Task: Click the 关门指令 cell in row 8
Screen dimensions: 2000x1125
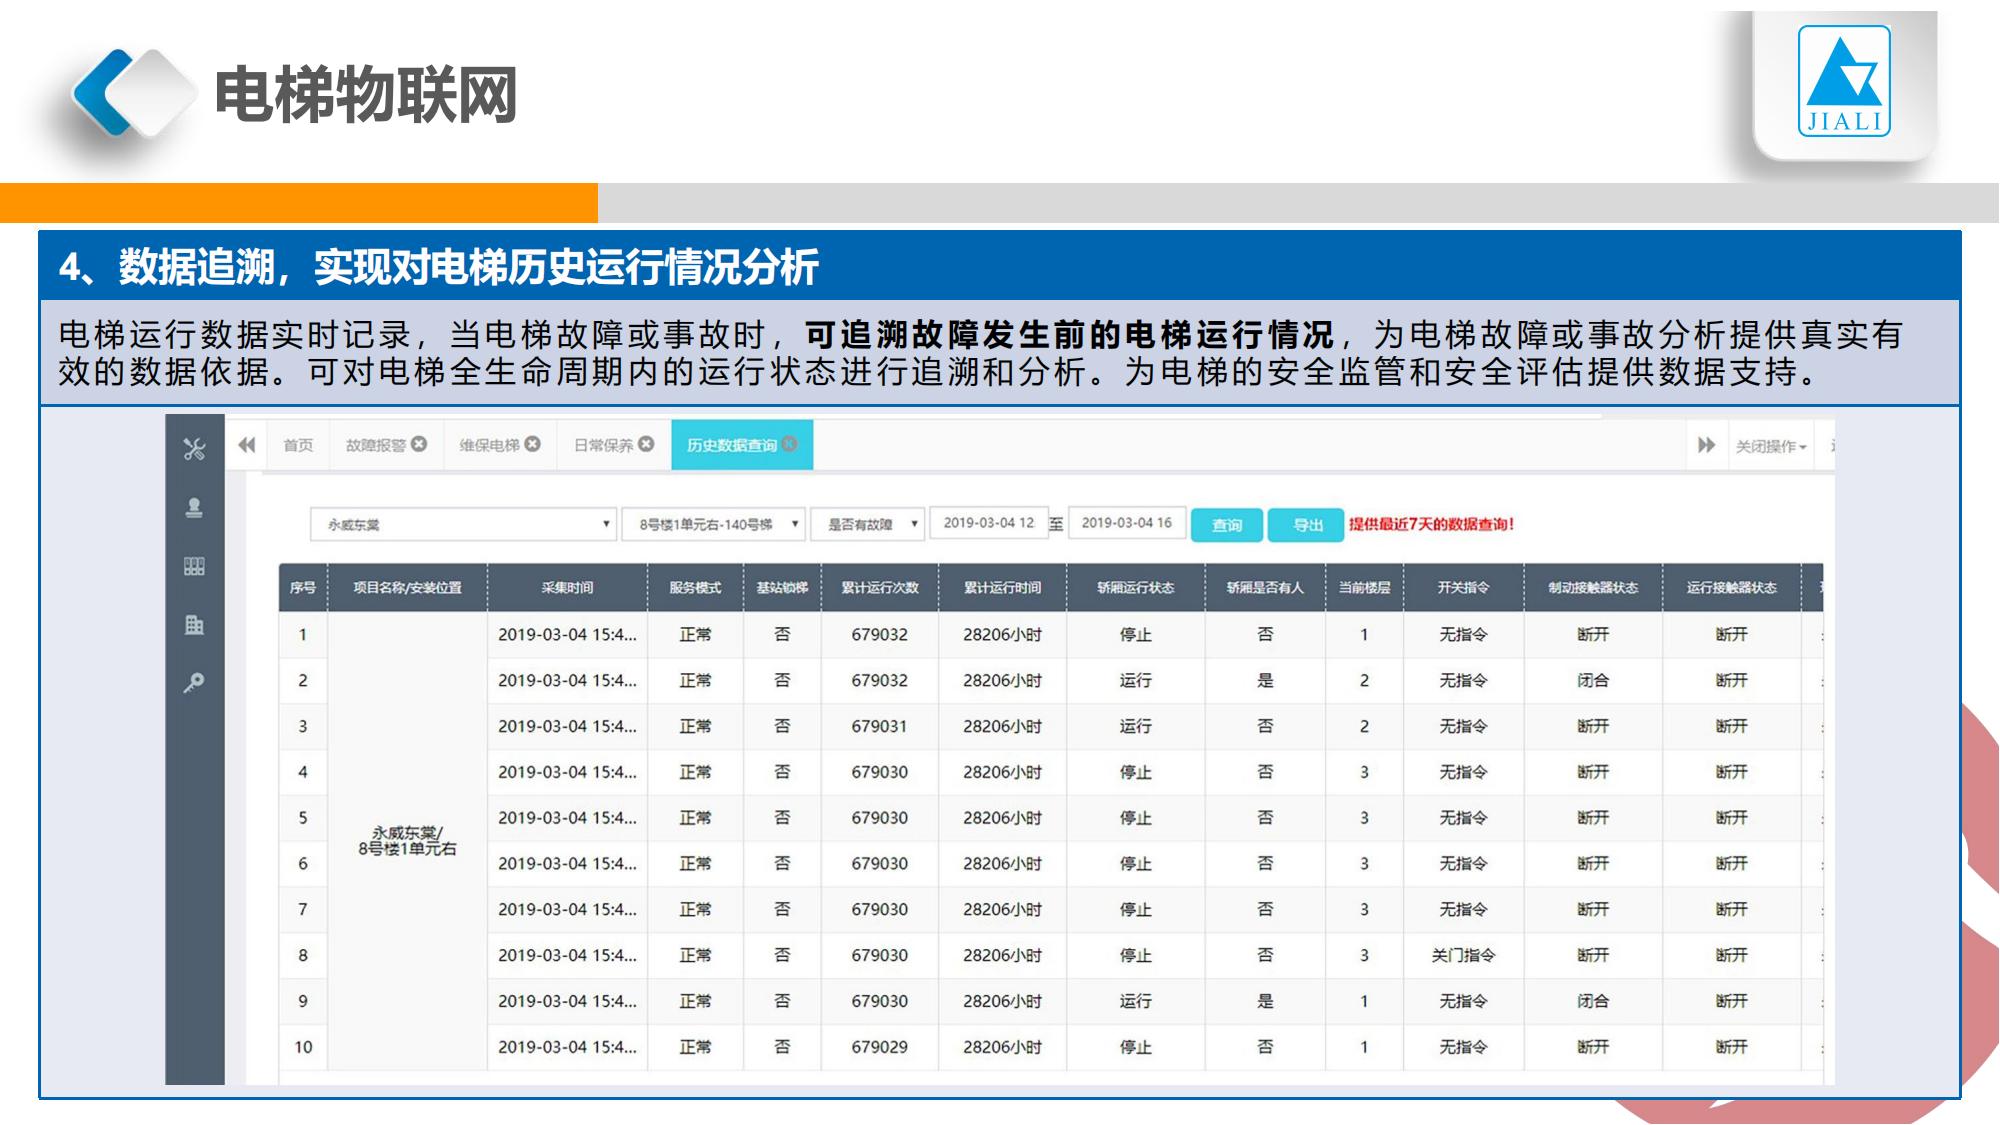Action: point(1463,956)
